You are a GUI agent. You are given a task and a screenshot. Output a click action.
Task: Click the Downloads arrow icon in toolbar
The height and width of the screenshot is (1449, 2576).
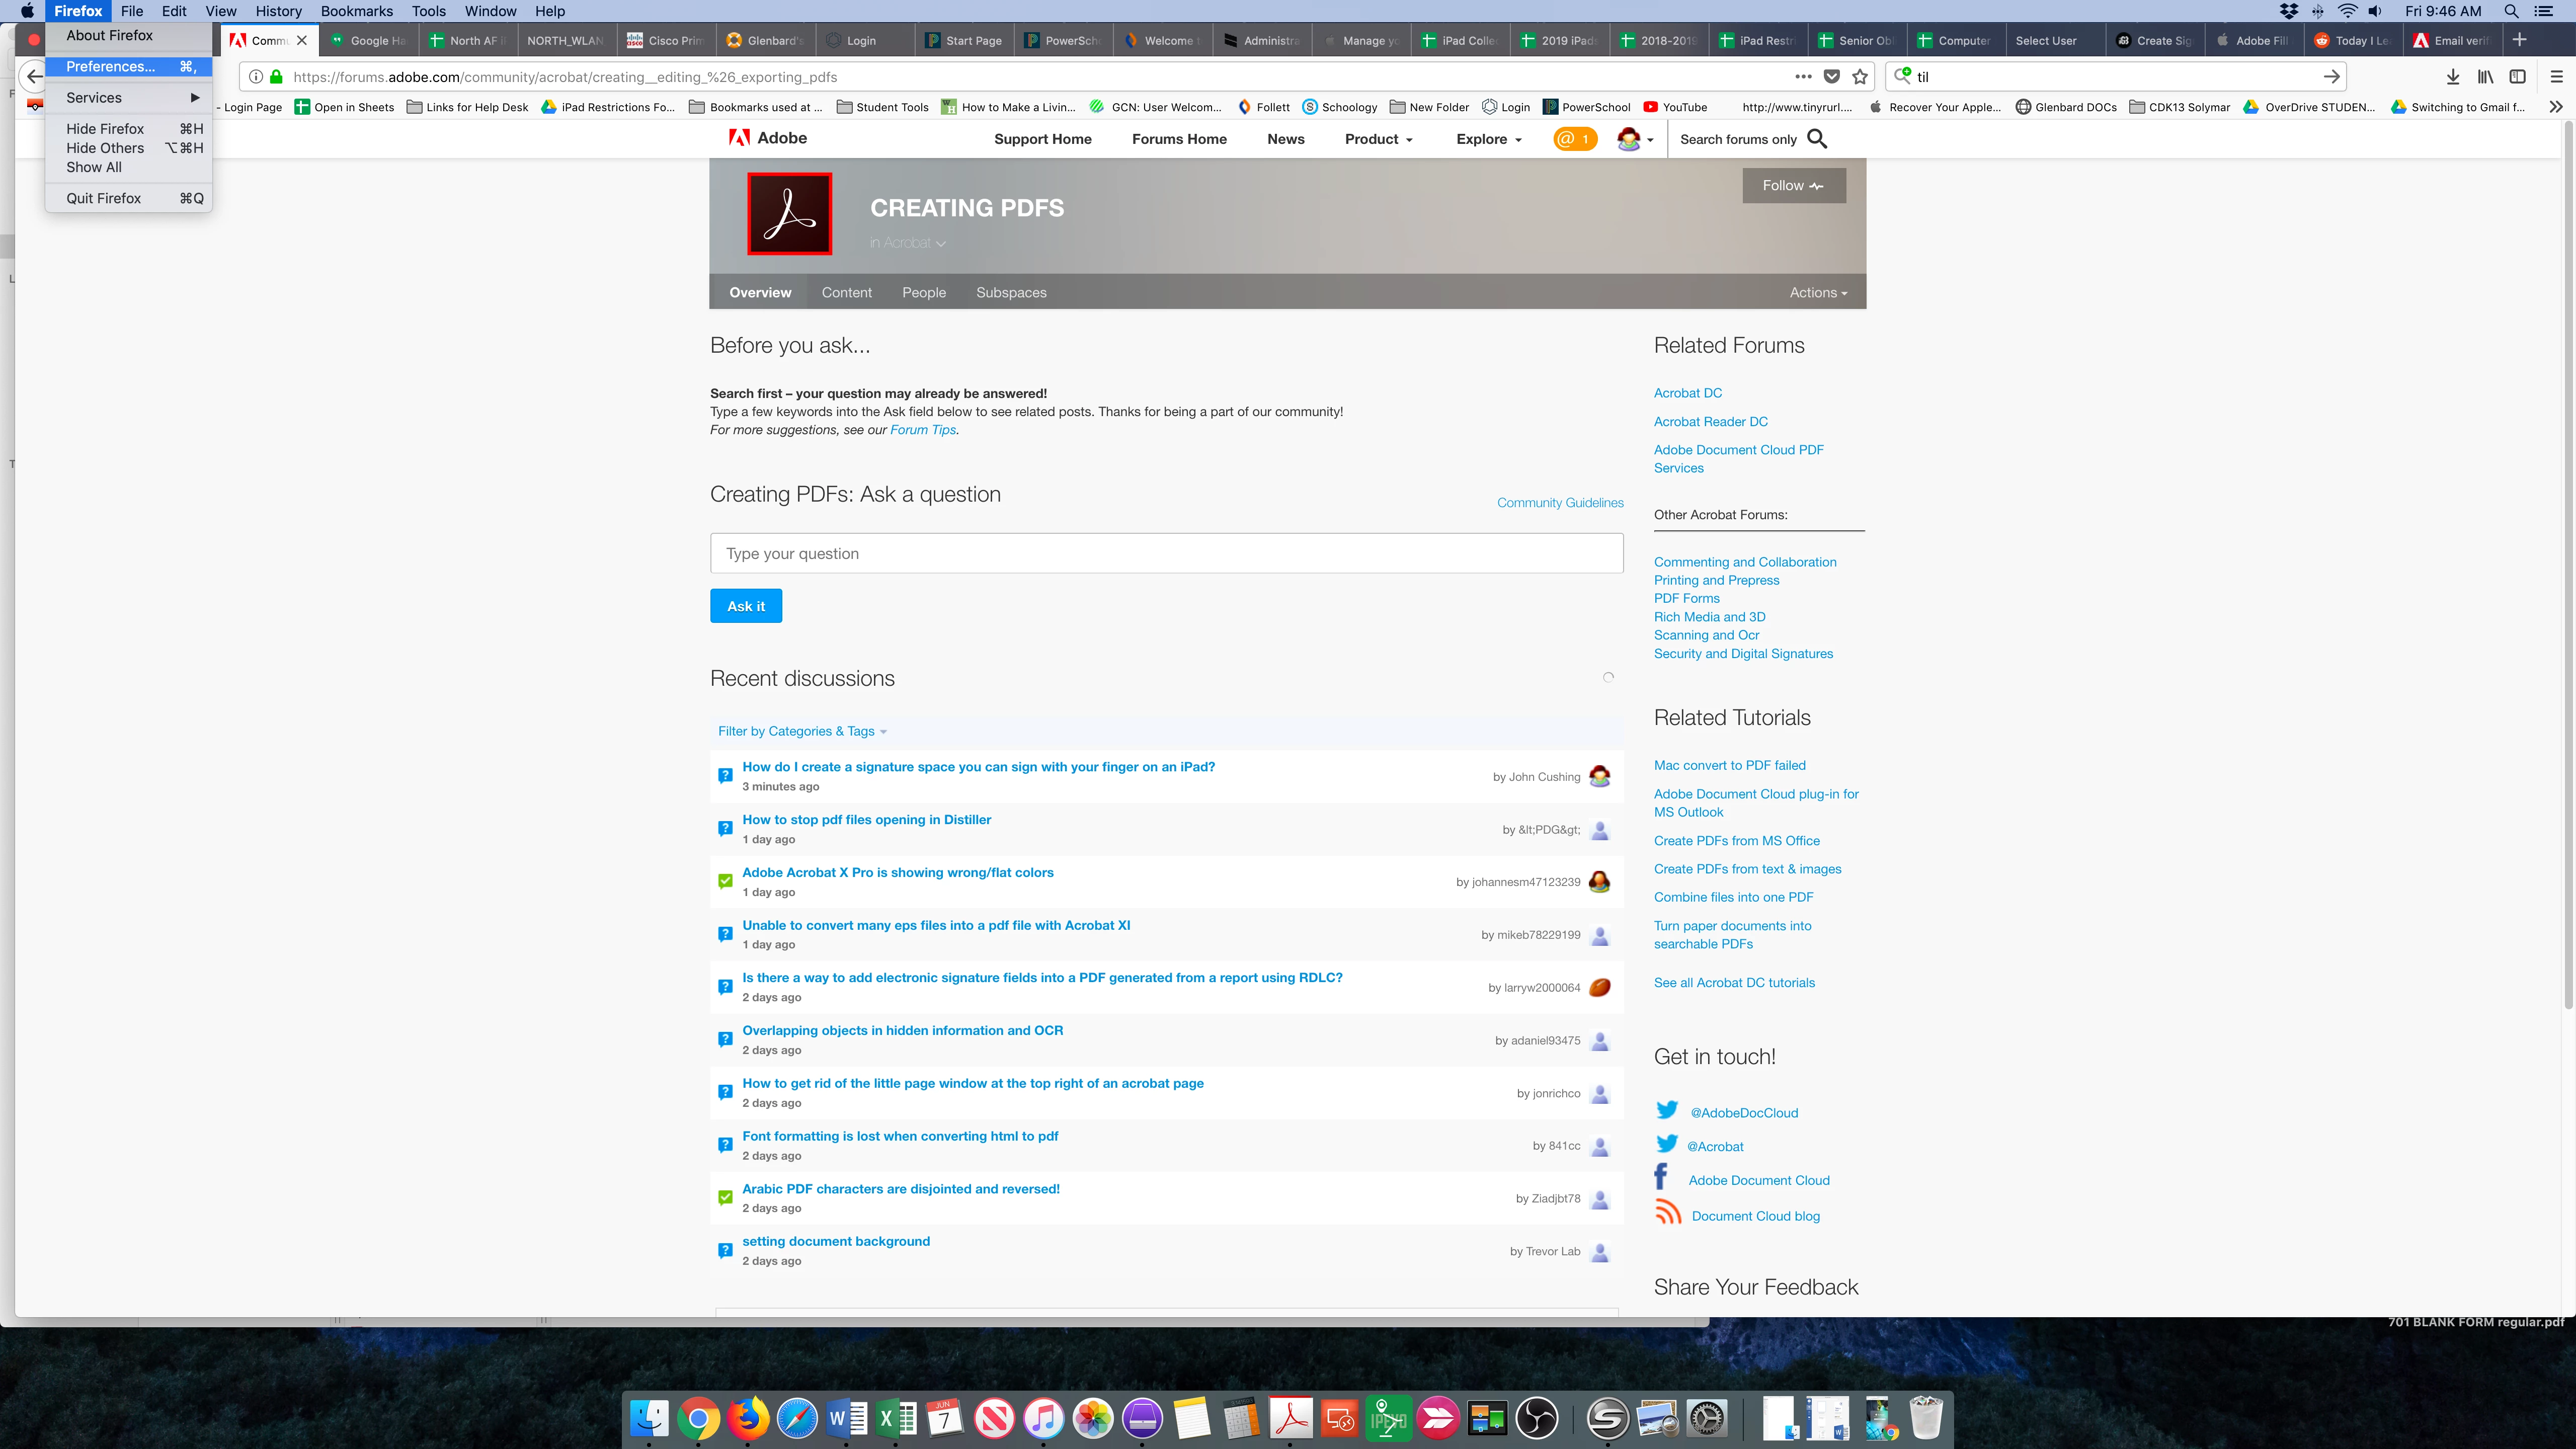coord(2452,77)
